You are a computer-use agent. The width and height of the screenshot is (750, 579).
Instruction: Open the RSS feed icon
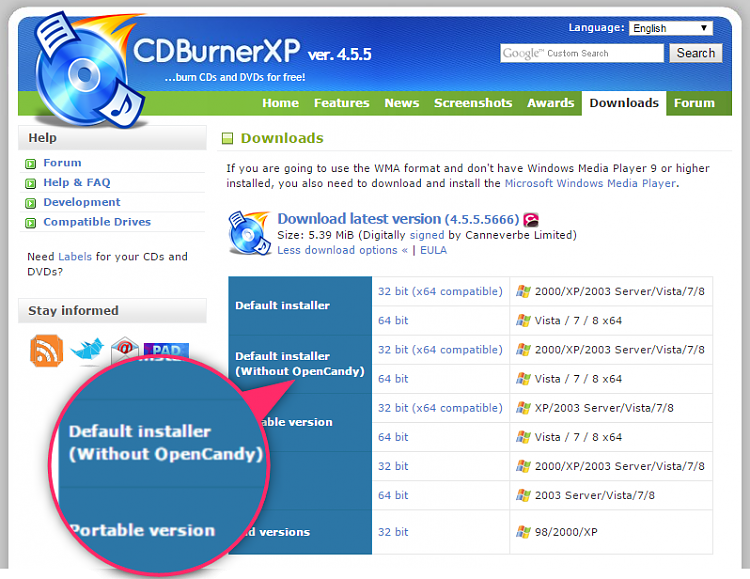pos(46,351)
